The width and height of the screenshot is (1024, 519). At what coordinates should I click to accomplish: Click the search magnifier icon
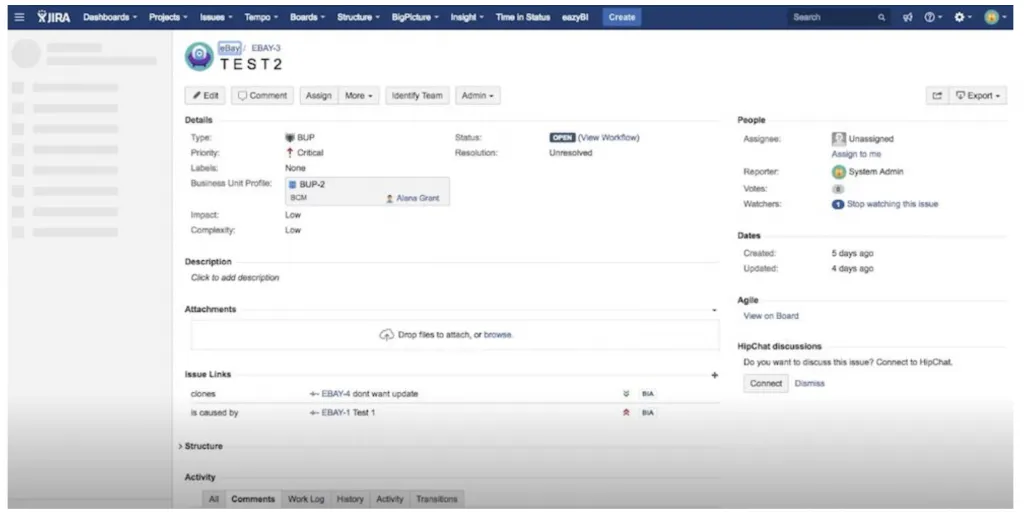[881, 18]
